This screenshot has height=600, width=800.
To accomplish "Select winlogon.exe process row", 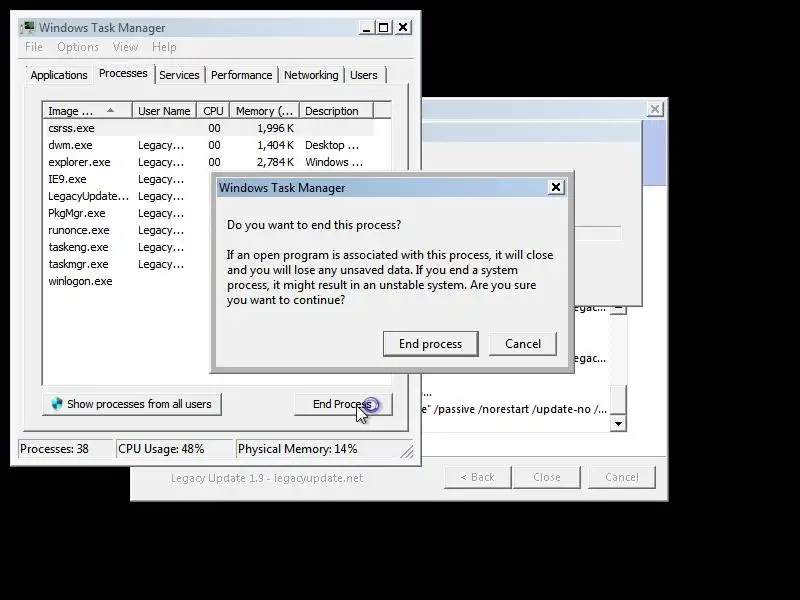I will [127, 281].
